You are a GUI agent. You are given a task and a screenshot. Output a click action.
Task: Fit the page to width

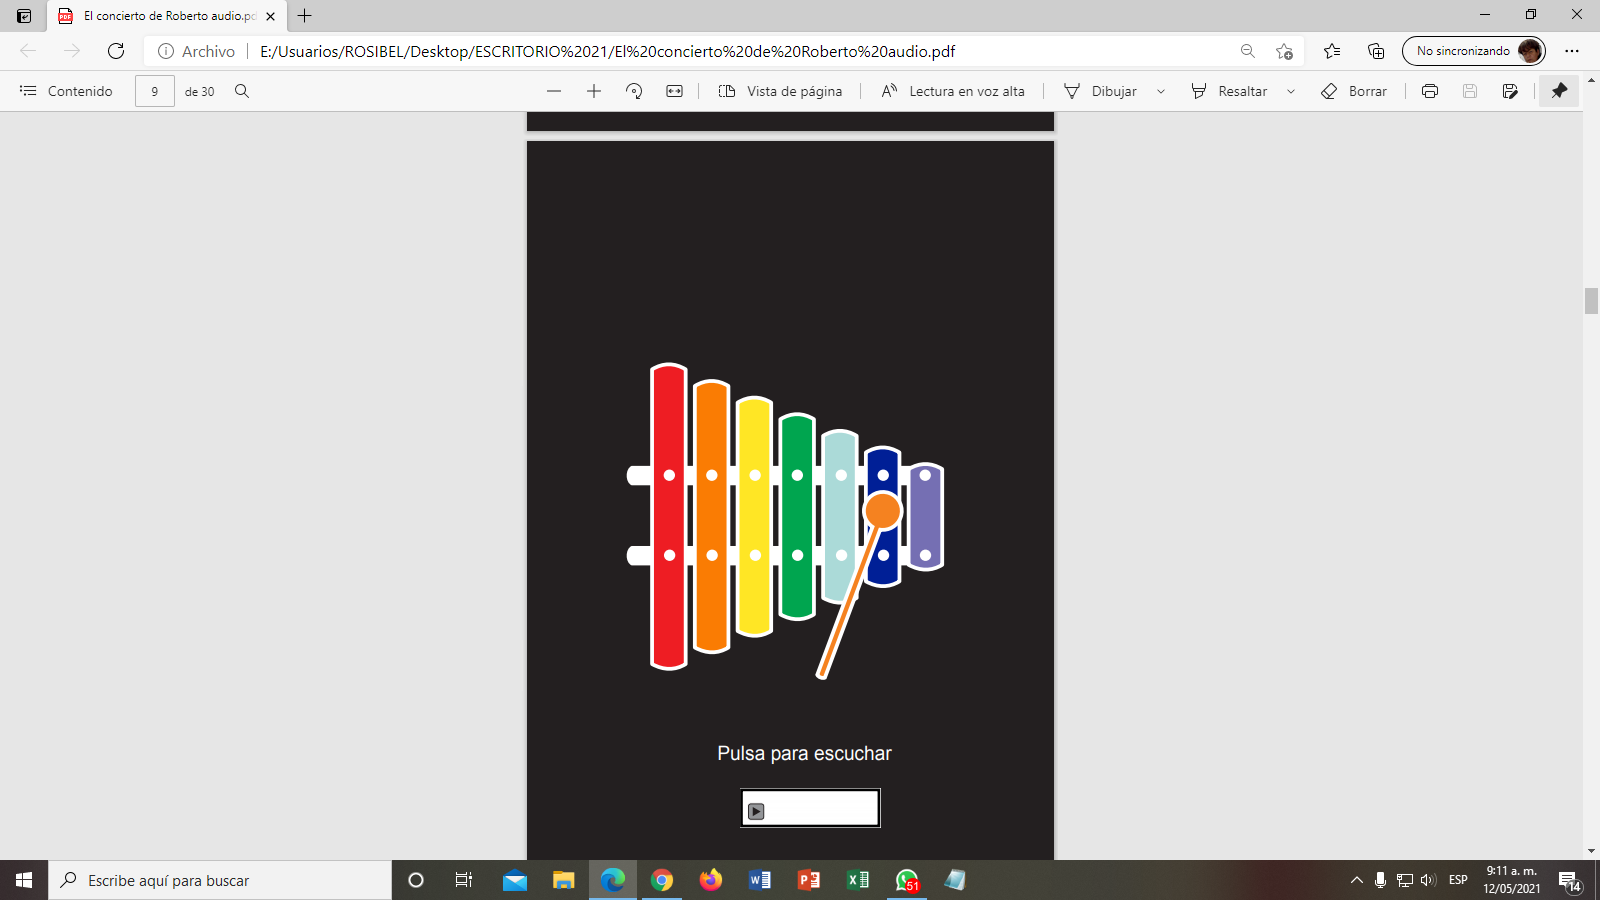click(675, 91)
